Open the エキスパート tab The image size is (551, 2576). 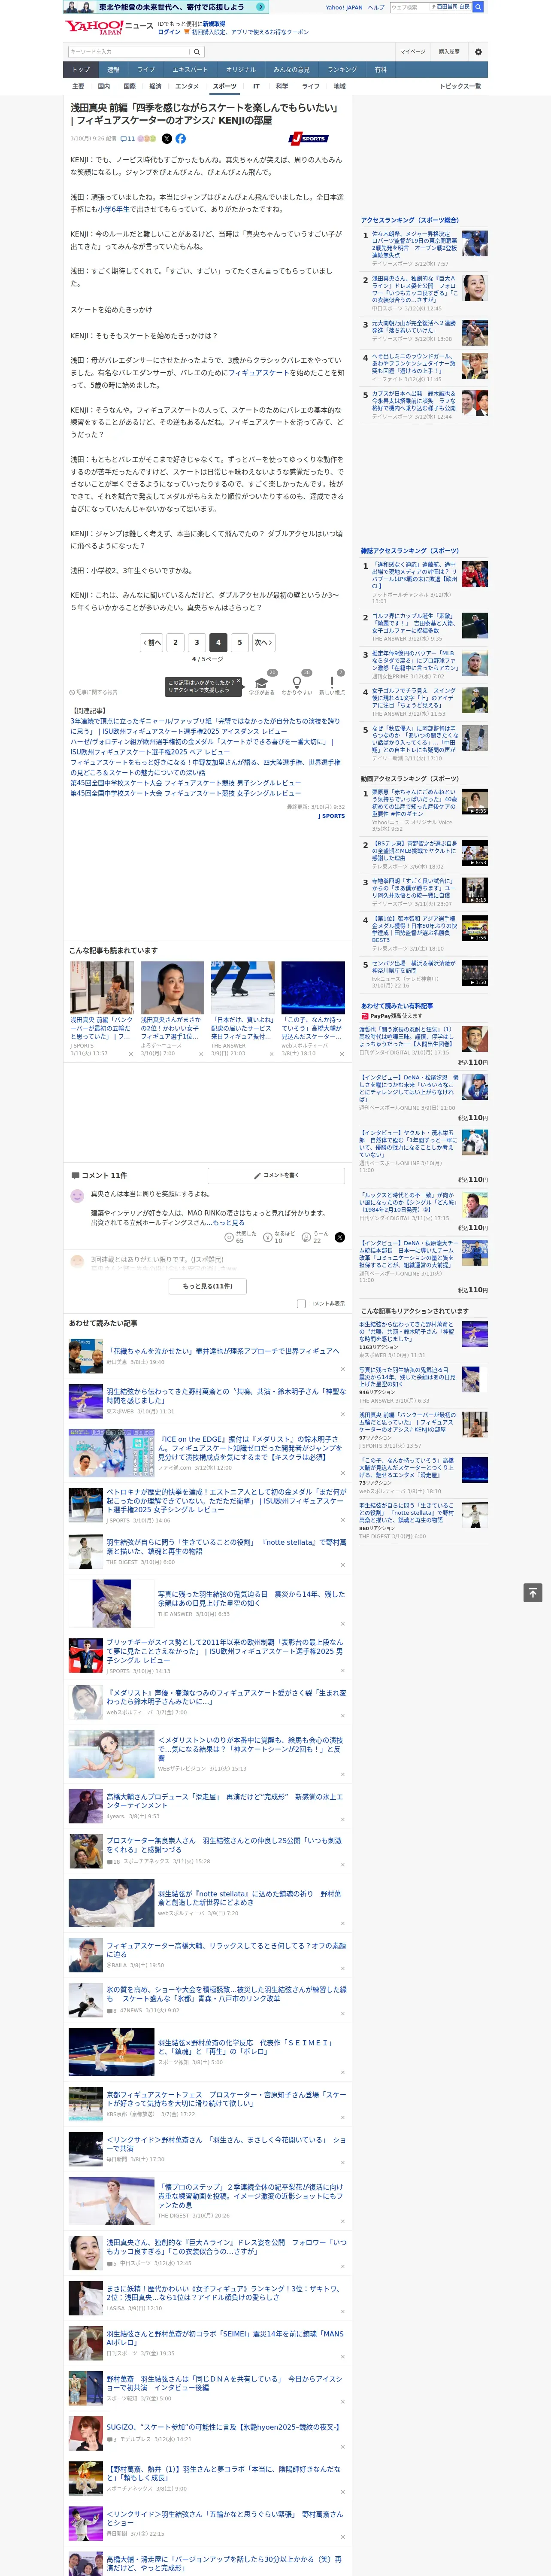coord(190,70)
